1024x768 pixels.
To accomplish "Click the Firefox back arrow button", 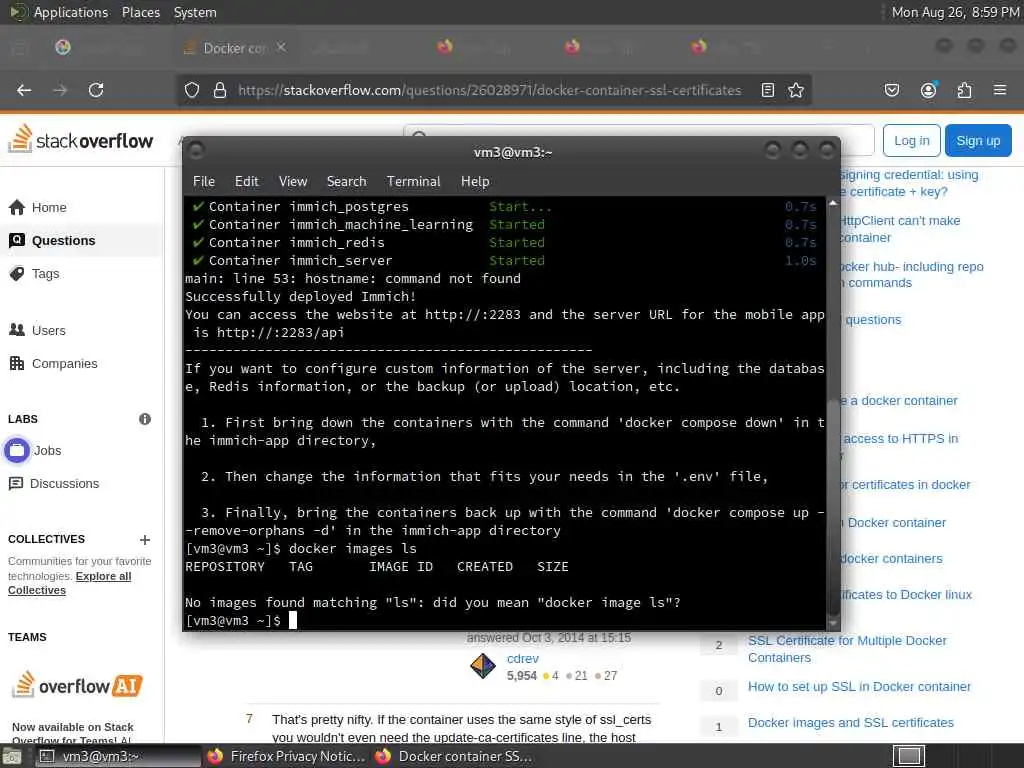I will [24, 90].
